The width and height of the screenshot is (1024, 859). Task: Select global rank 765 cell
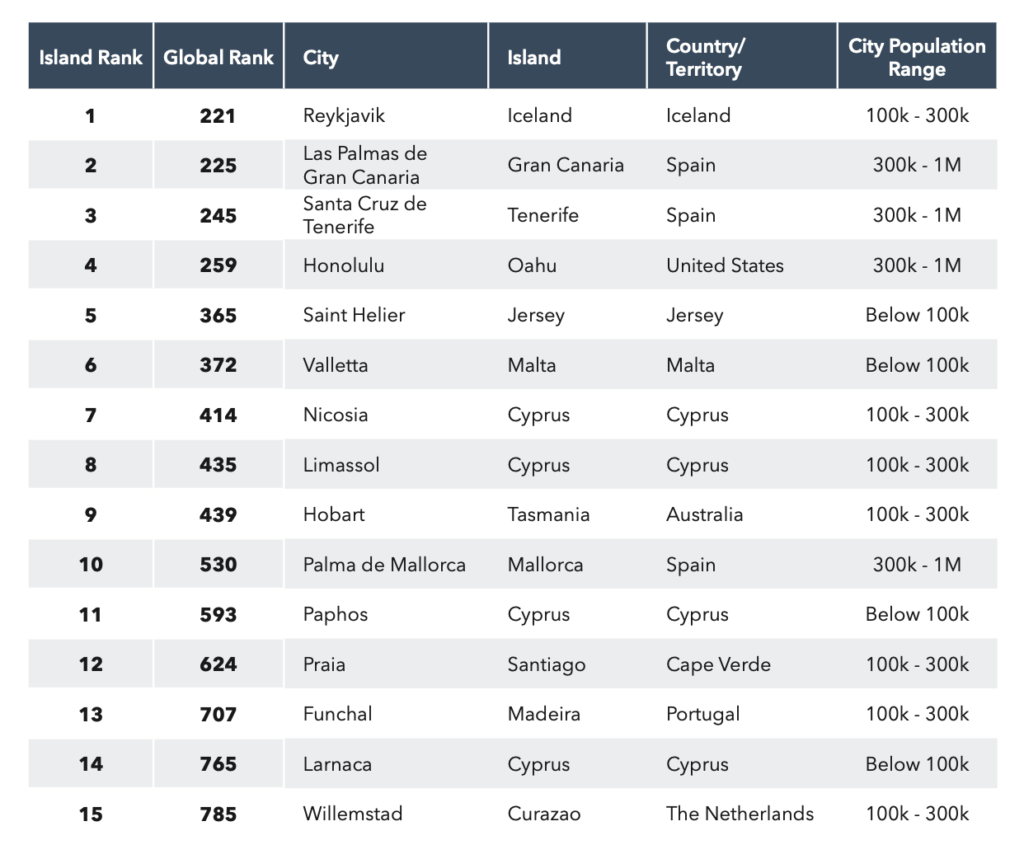click(x=218, y=764)
